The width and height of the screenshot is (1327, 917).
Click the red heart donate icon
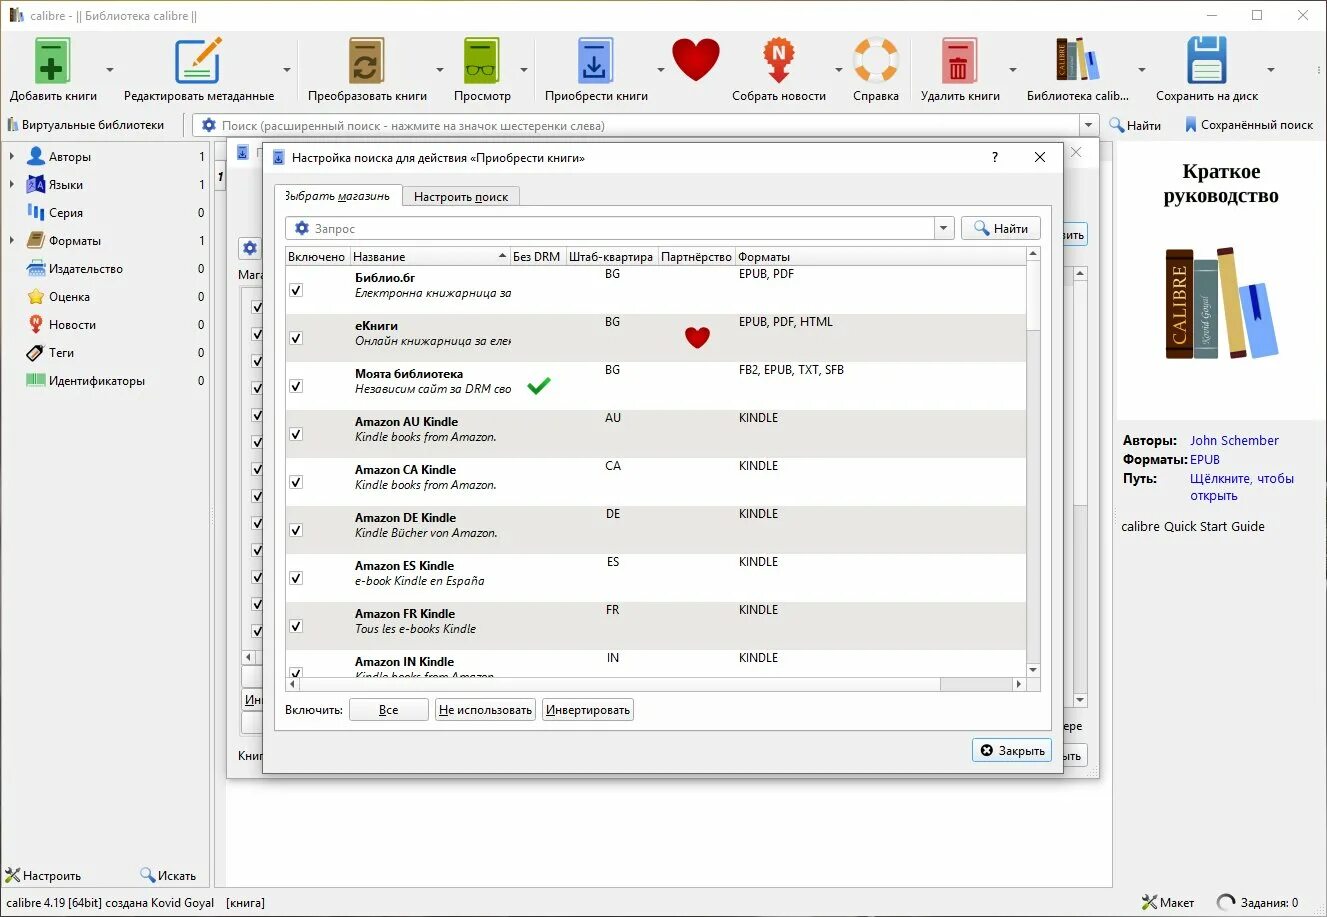click(696, 60)
